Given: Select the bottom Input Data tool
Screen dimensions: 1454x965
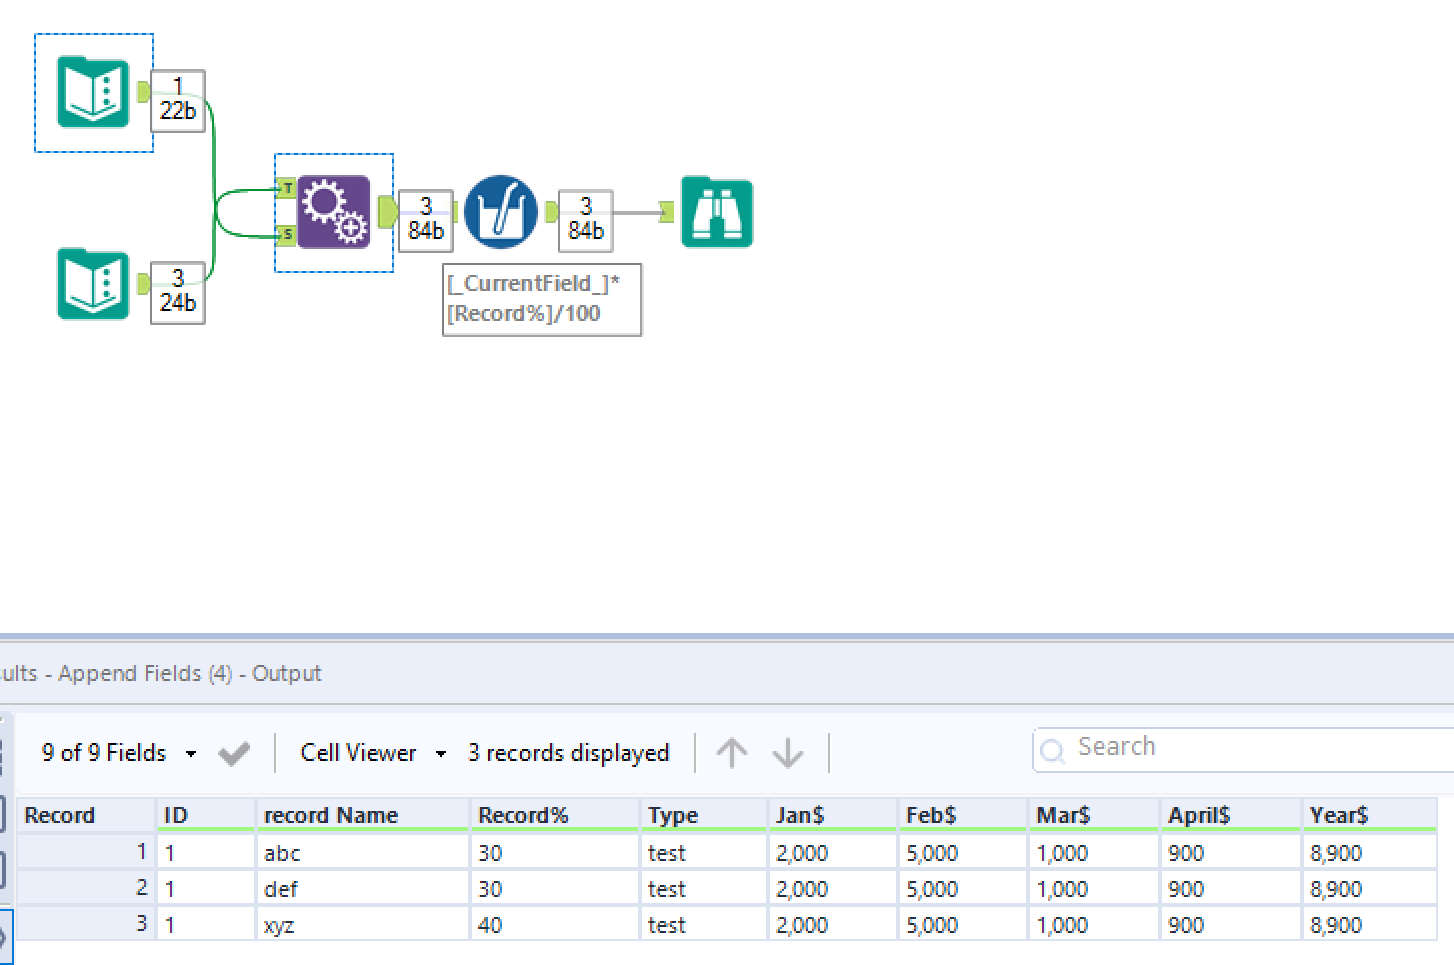Looking at the screenshot, I should click(x=93, y=285).
